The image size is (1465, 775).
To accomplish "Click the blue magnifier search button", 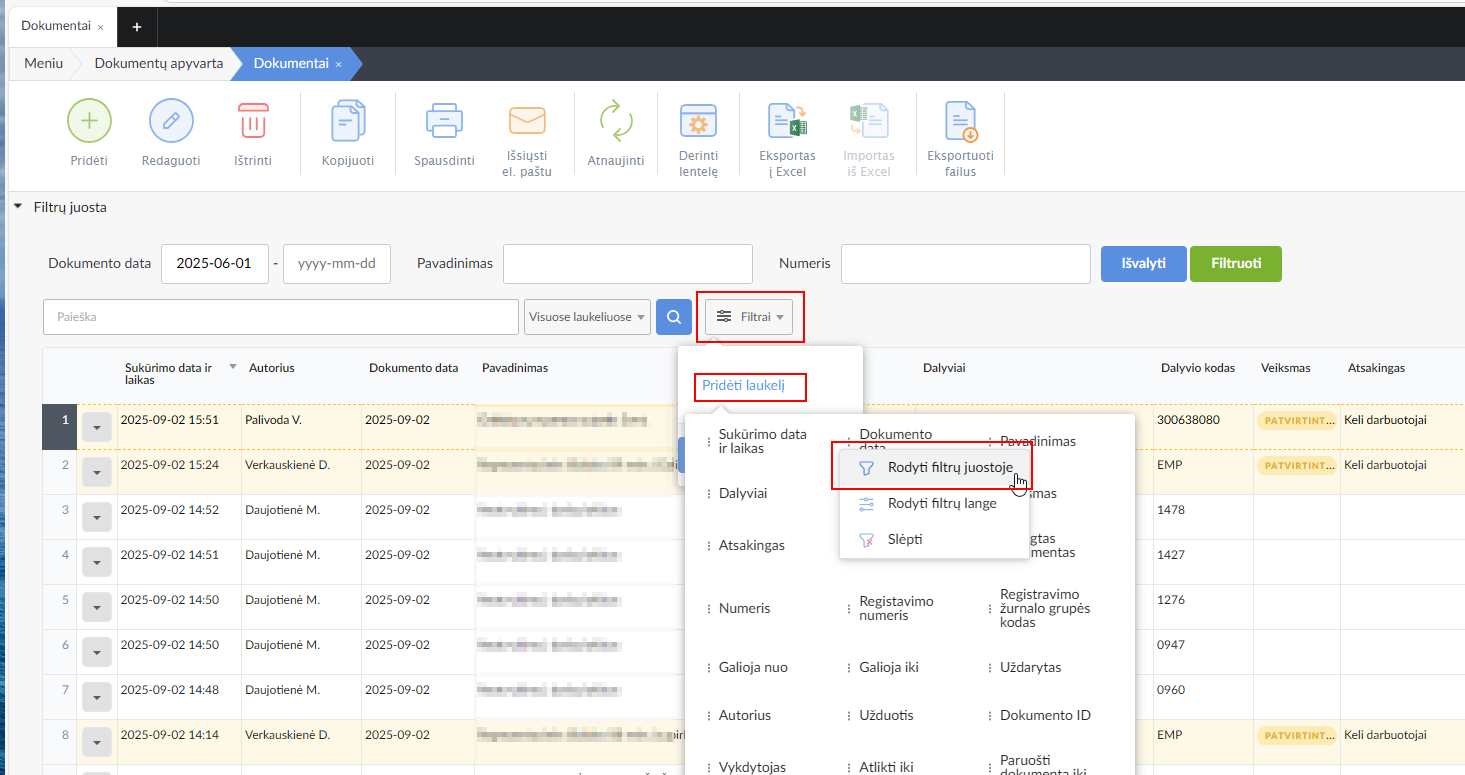I will click(x=674, y=317).
